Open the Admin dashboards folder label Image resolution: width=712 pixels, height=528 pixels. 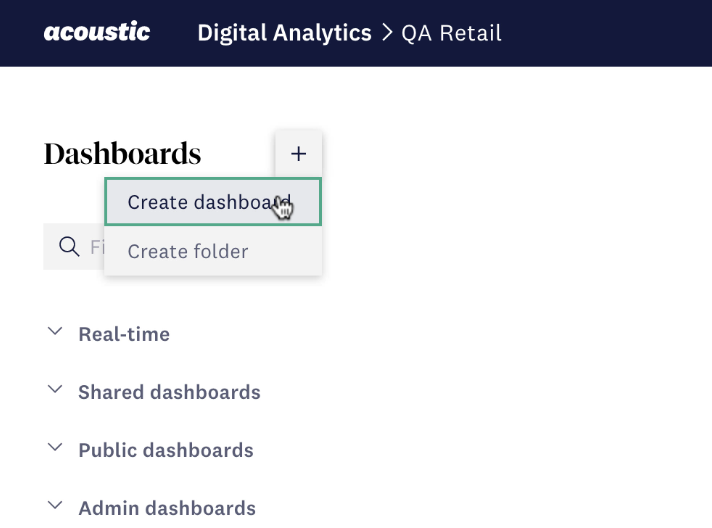(x=167, y=508)
